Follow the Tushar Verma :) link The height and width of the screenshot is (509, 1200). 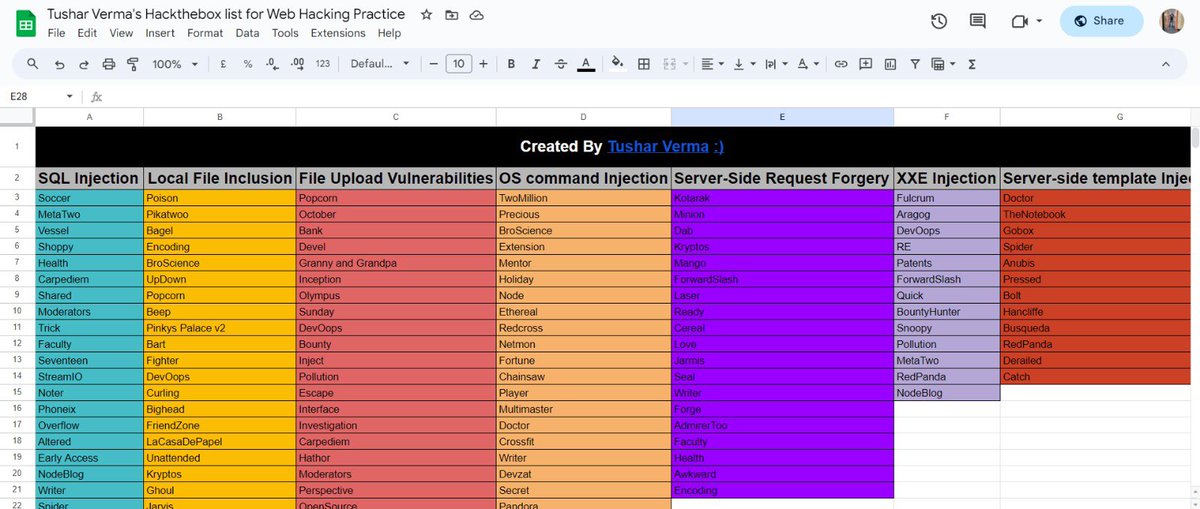coord(665,146)
